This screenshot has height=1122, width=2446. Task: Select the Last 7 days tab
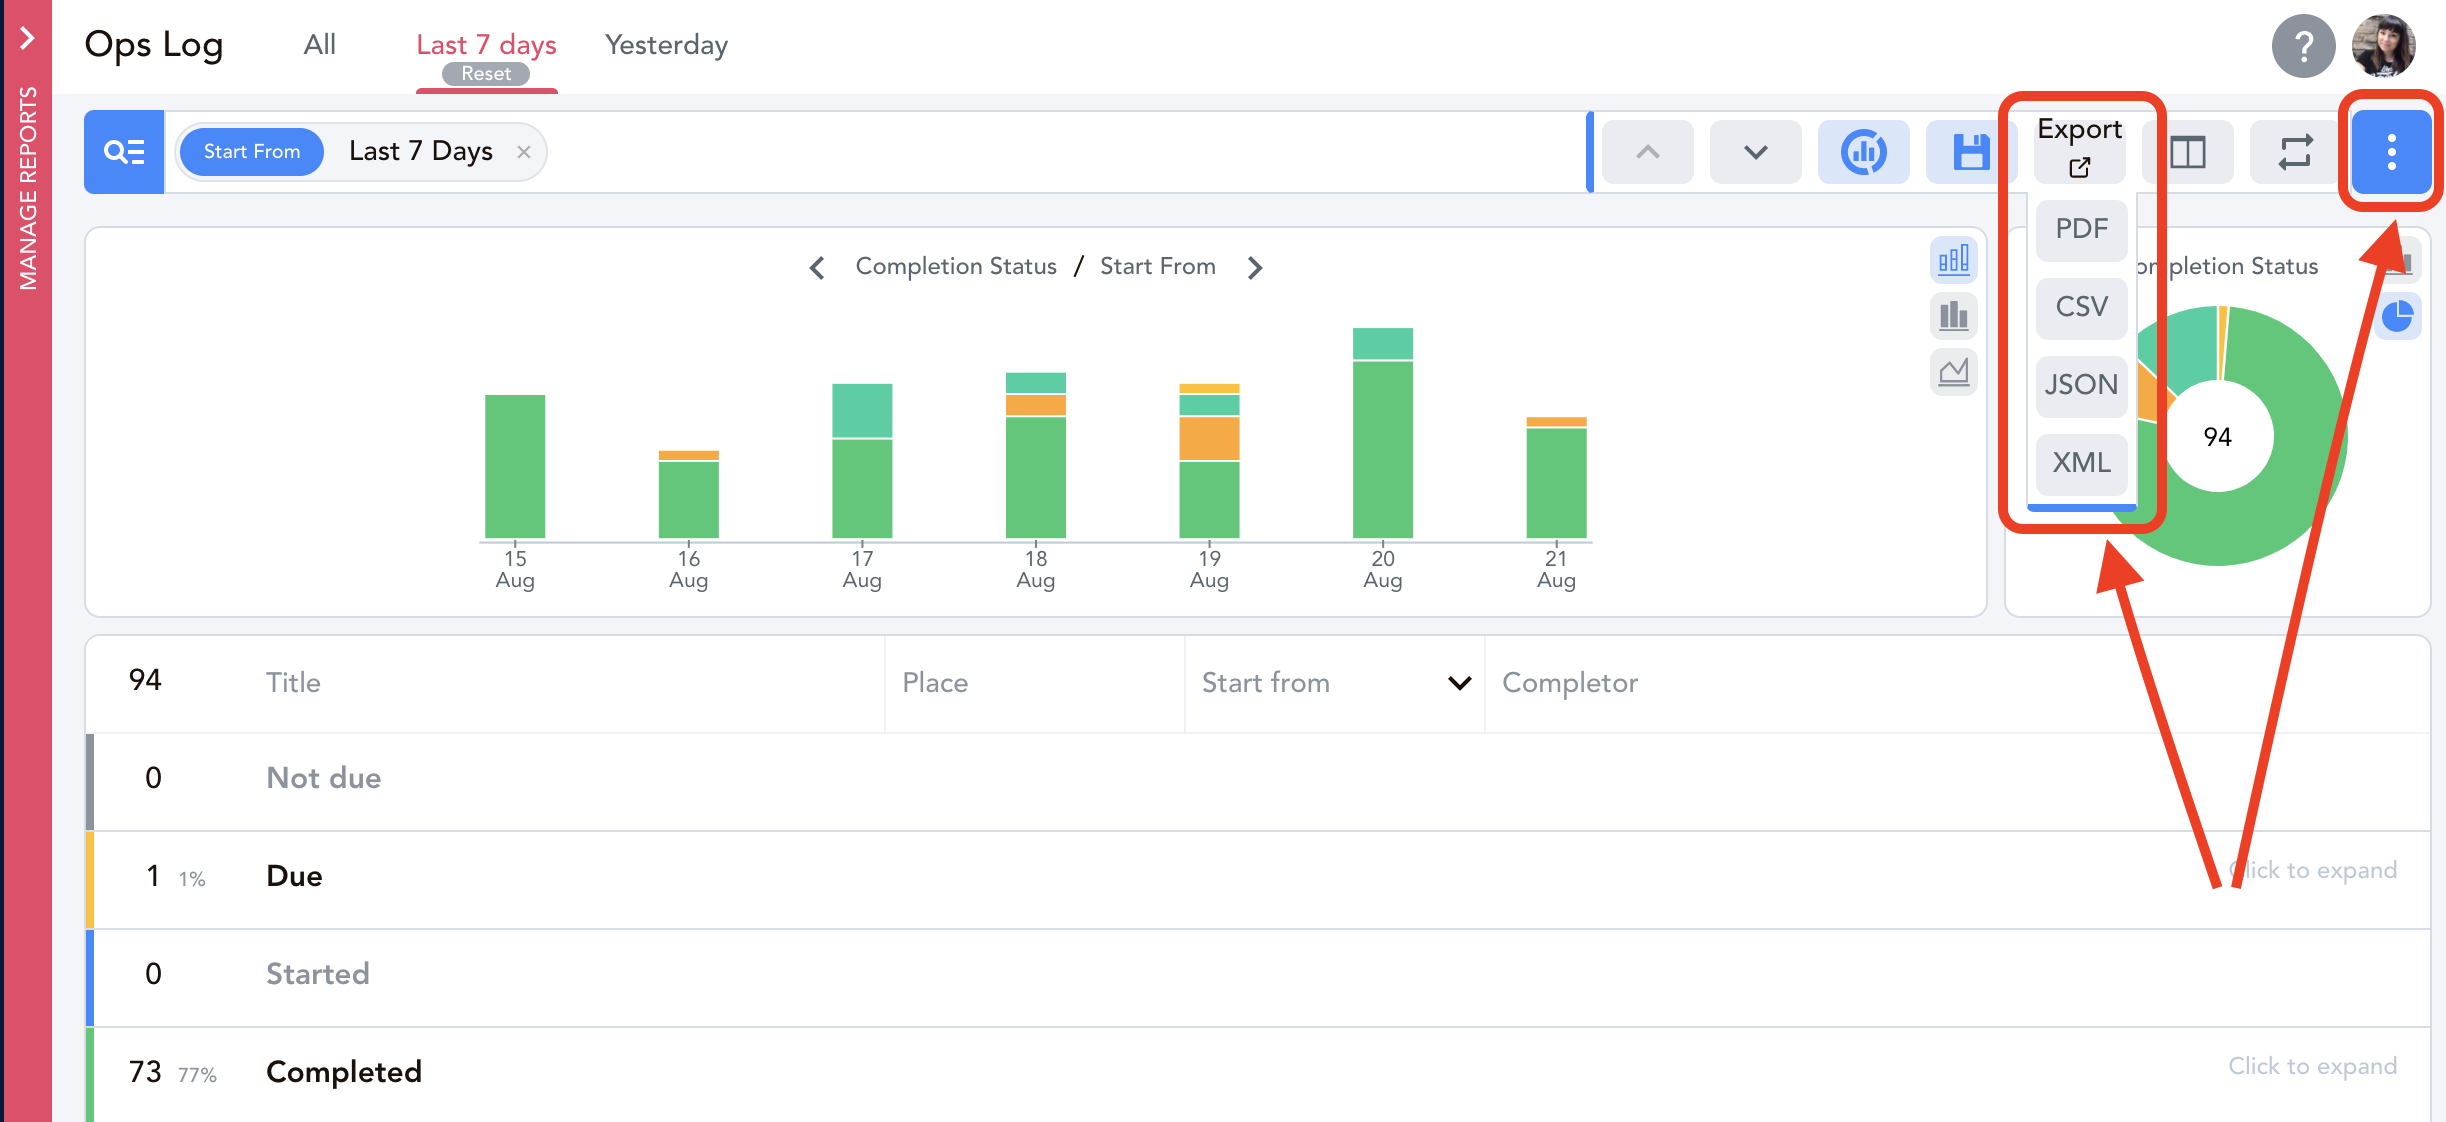click(486, 45)
